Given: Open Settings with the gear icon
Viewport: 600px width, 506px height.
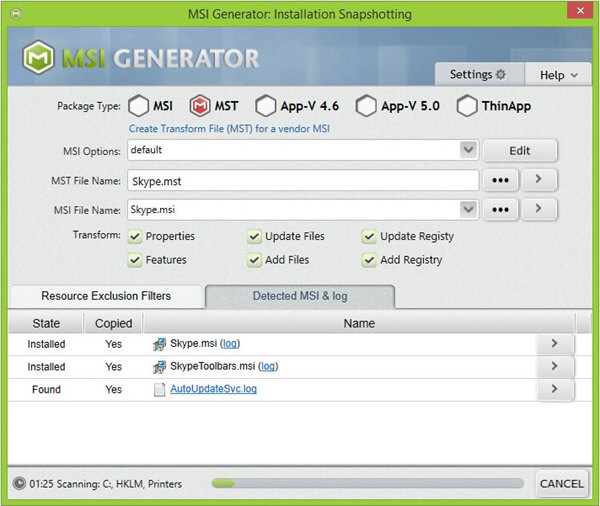Looking at the screenshot, I should click(479, 74).
